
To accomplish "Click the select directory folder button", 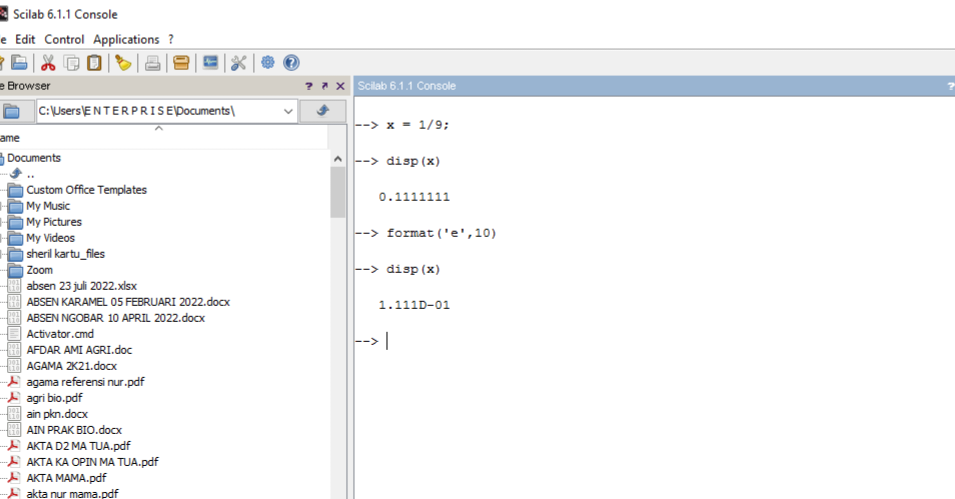I will coord(12,111).
